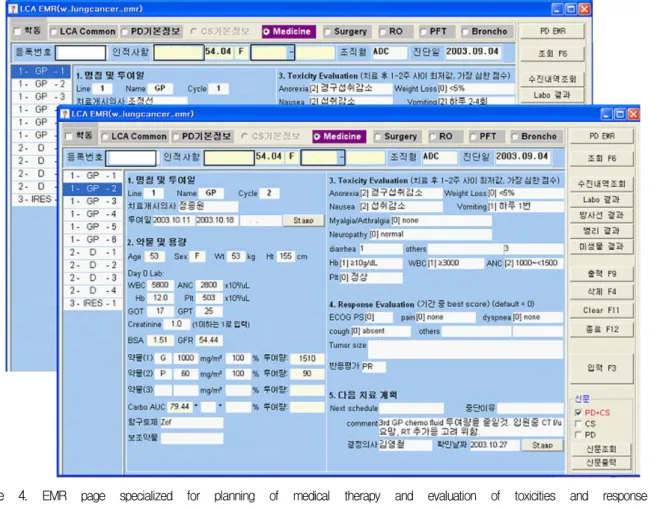This screenshot has height=509, width=657.
Task: Minimize the front LCA EMR window
Action: pos(607,114)
